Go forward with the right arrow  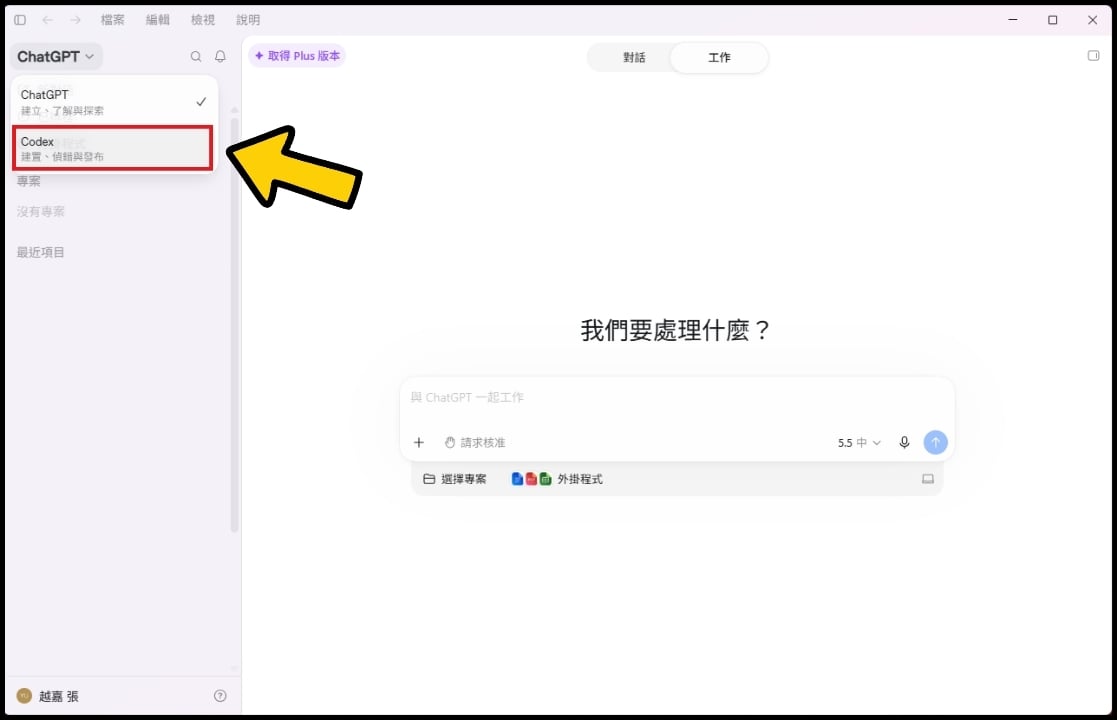(x=76, y=20)
